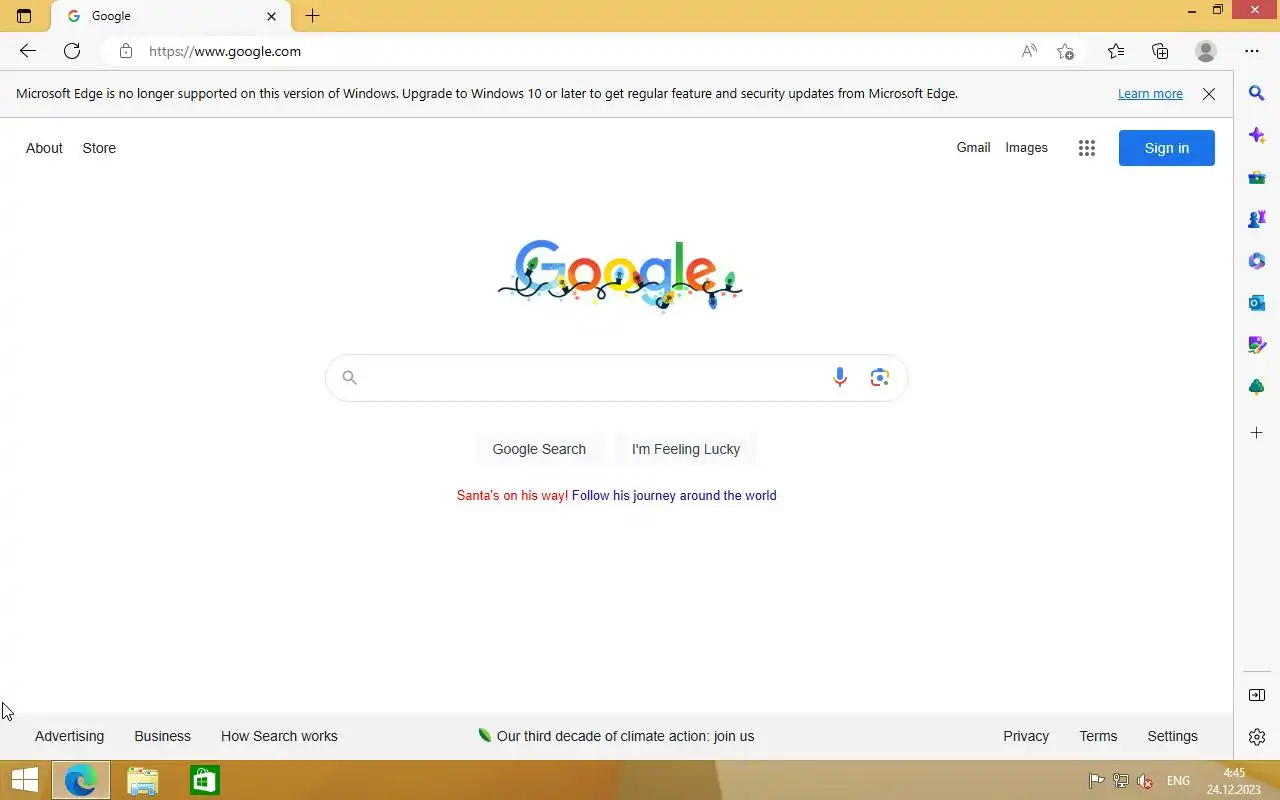Search by image with the Google Lens icon
Viewport: 1280px width, 800px height.
pyautogui.click(x=880, y=377)
